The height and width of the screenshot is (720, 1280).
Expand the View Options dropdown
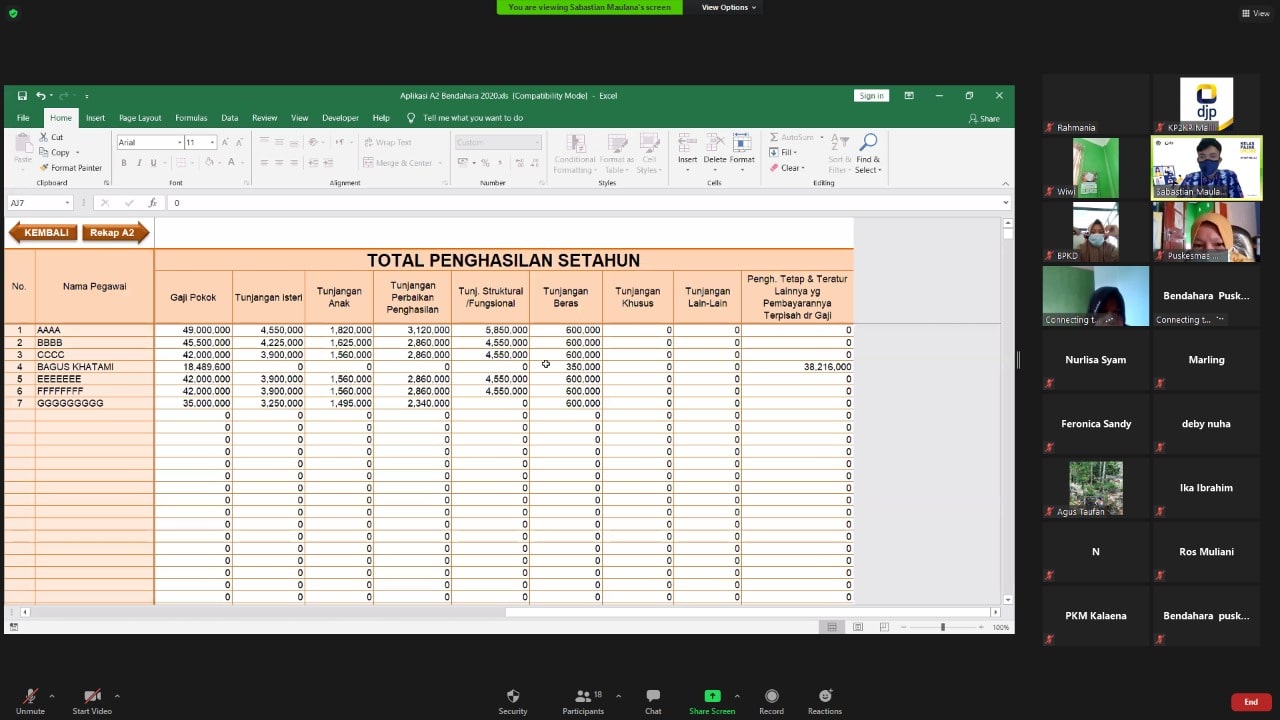[728, 7]
